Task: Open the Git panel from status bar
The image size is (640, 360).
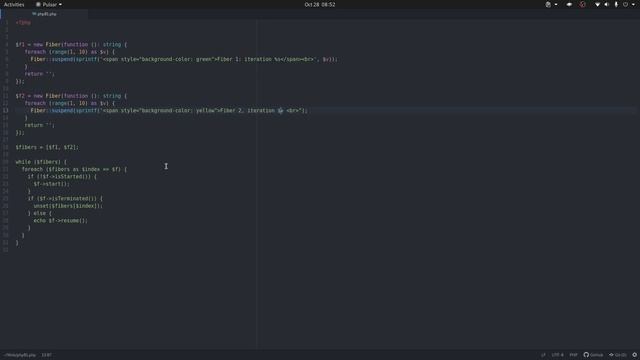Action: (x=618, y=355)
